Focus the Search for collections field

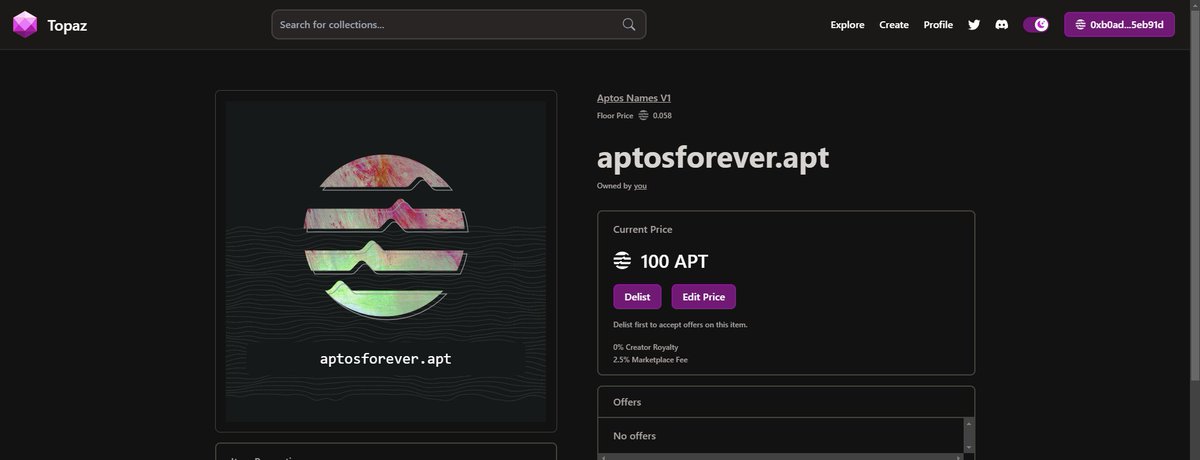pos(458,25)
